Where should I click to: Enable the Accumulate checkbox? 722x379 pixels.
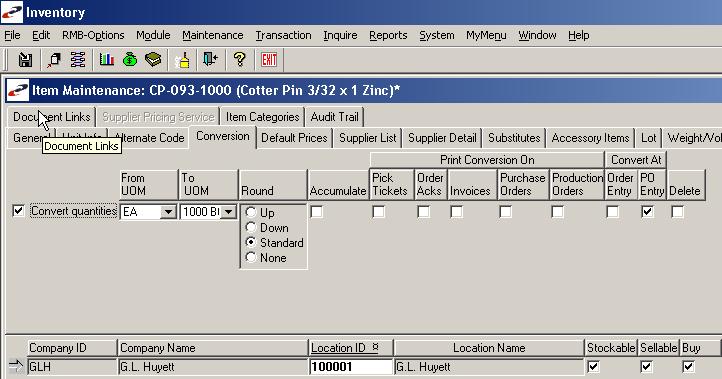(x=316, y=211)
